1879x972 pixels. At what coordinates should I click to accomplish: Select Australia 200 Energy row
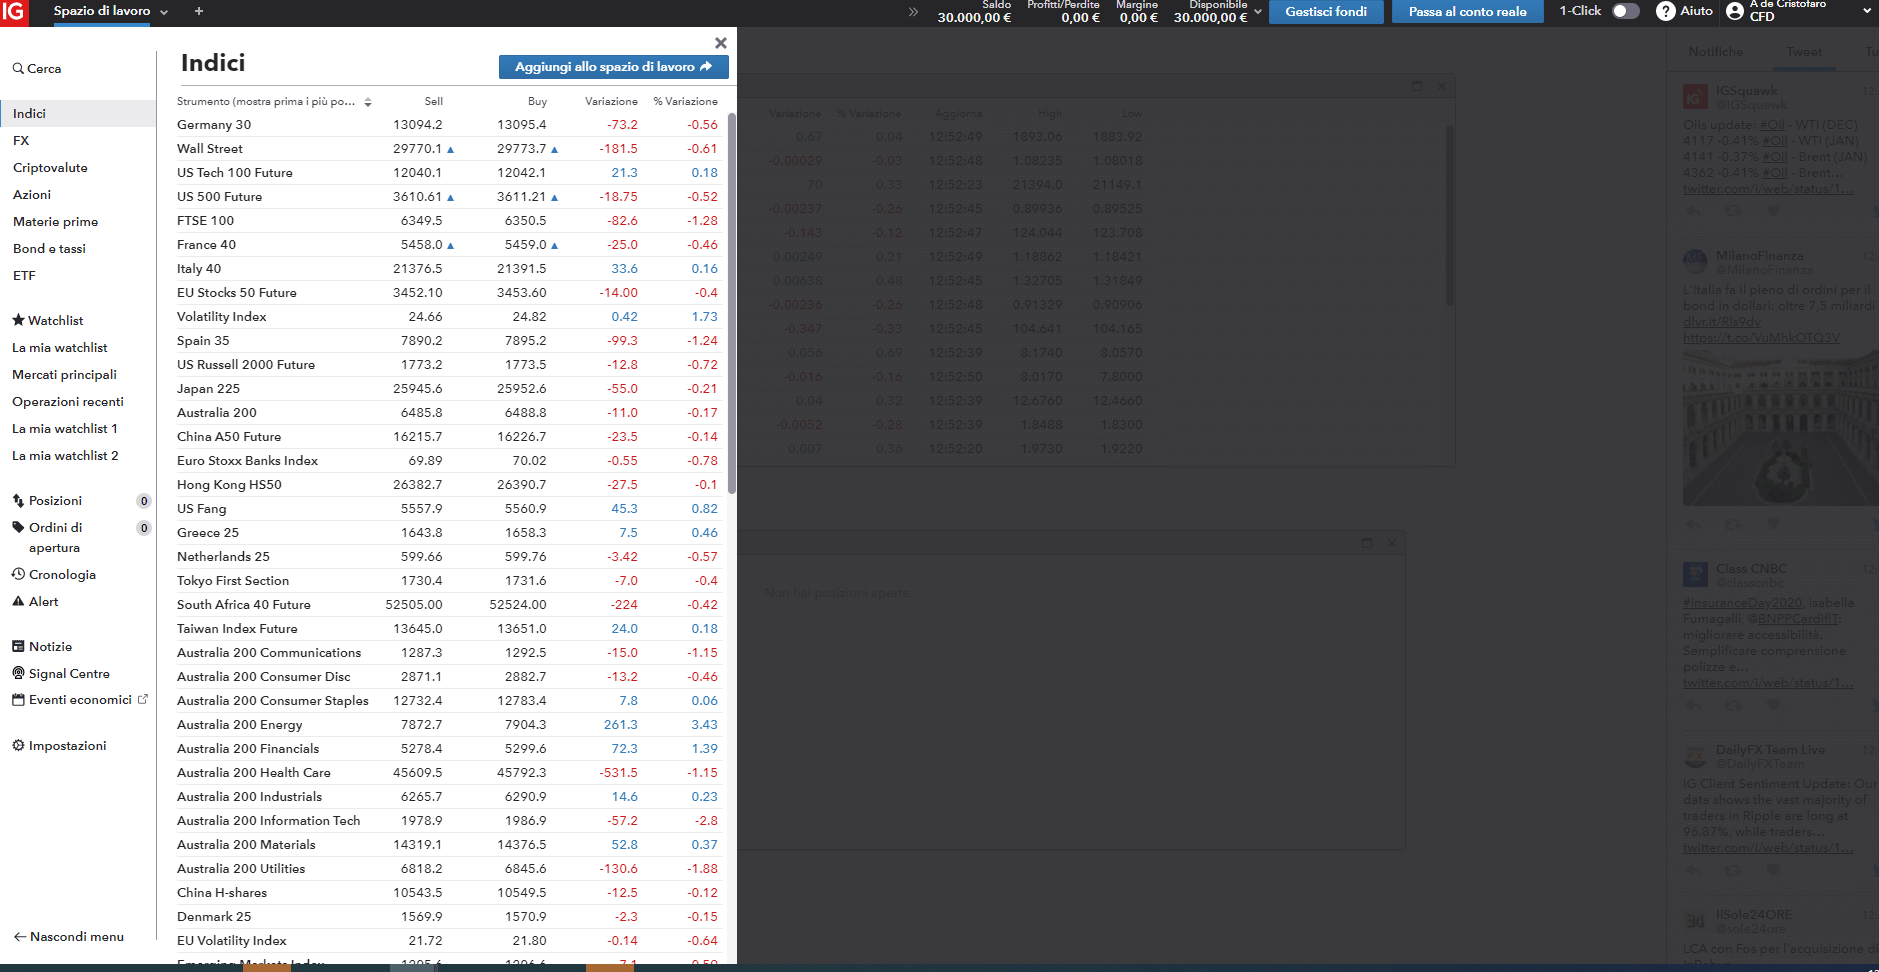[x=448, y=725]
